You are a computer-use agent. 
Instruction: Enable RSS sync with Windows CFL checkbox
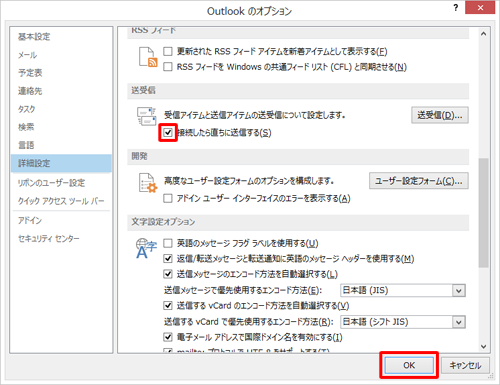click(168, 67)
